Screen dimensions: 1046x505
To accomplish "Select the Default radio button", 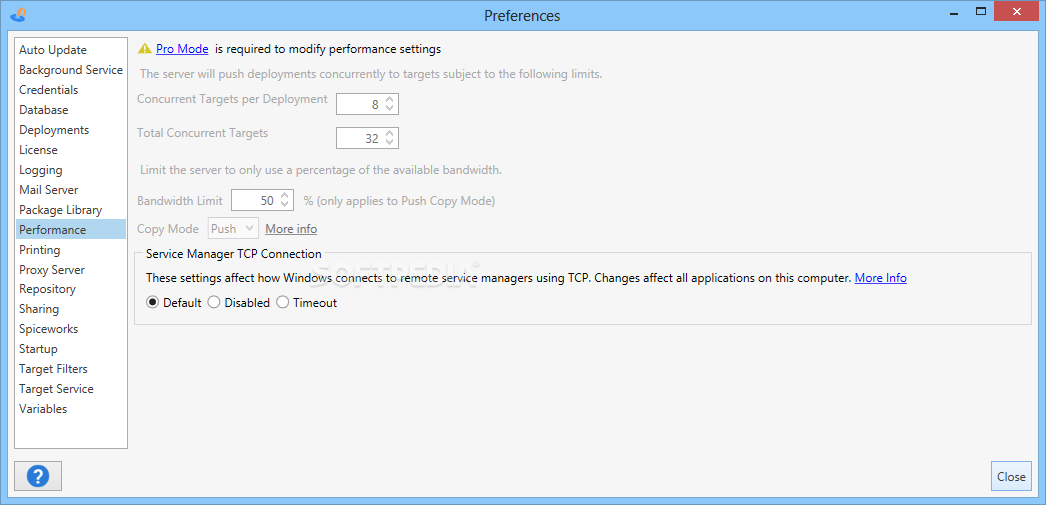I will pos(153,303).
